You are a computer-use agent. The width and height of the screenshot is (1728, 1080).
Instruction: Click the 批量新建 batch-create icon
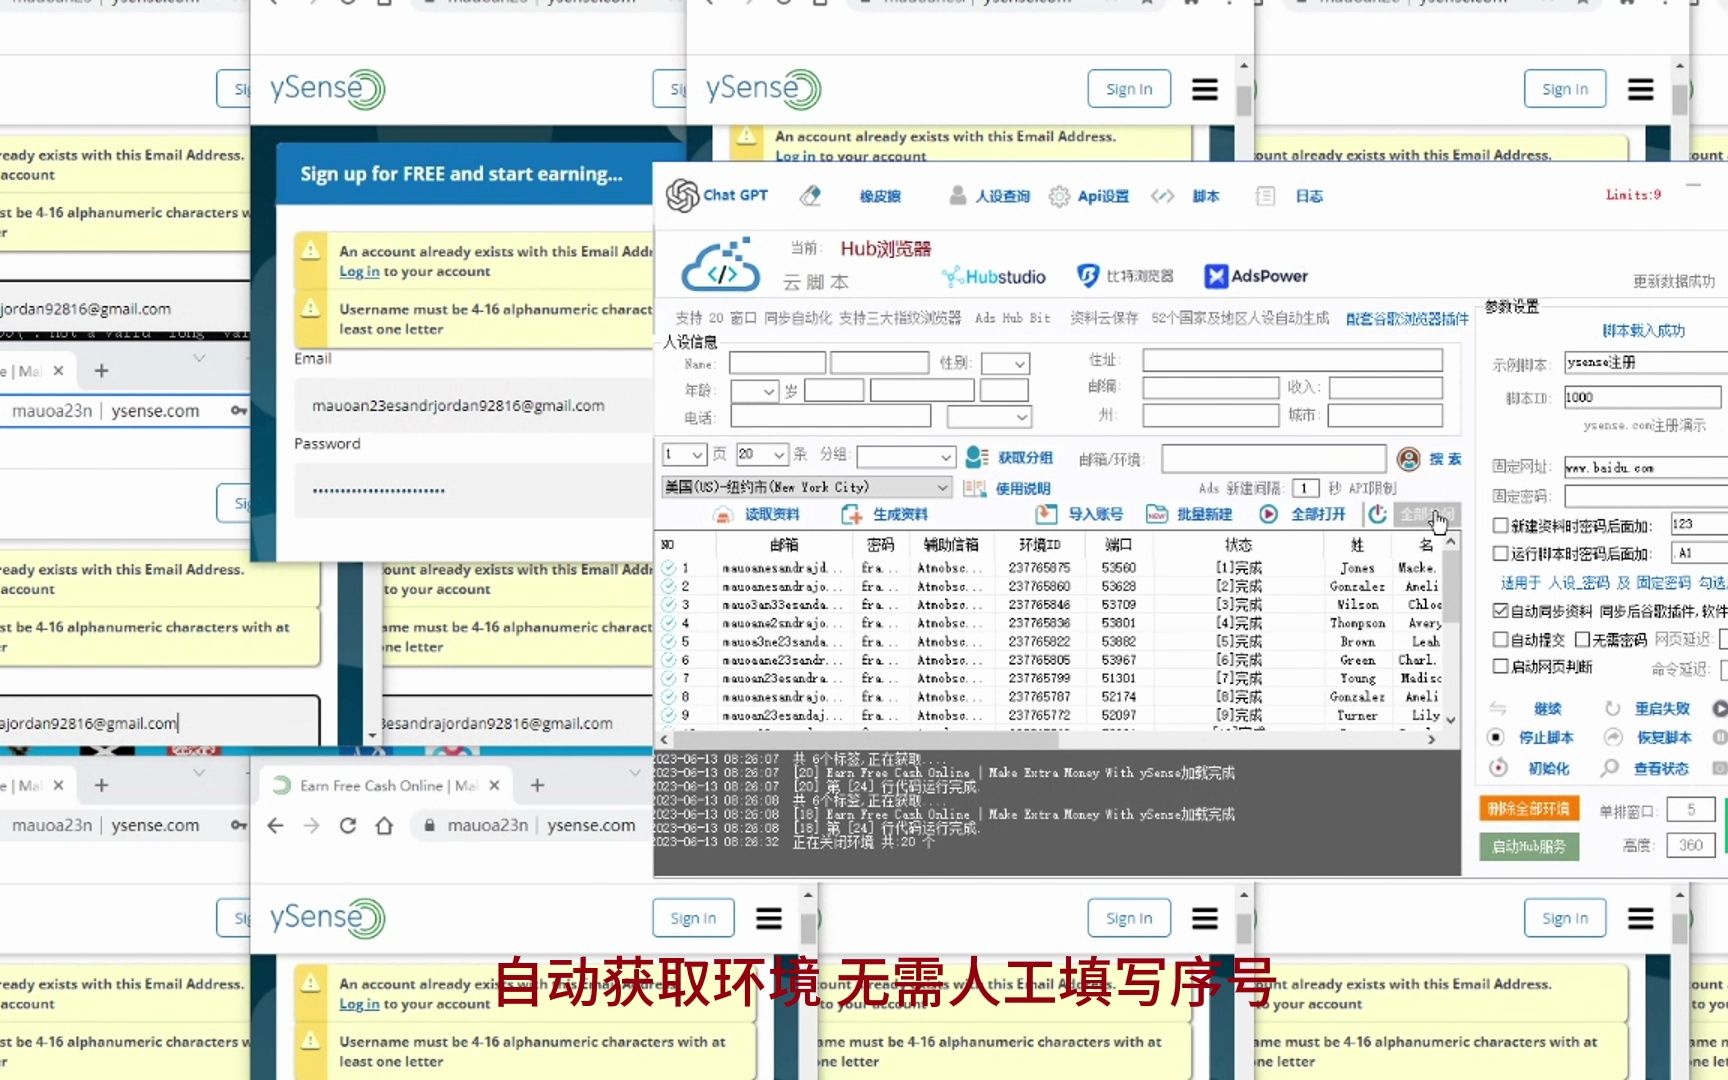tap(1157, 514)
